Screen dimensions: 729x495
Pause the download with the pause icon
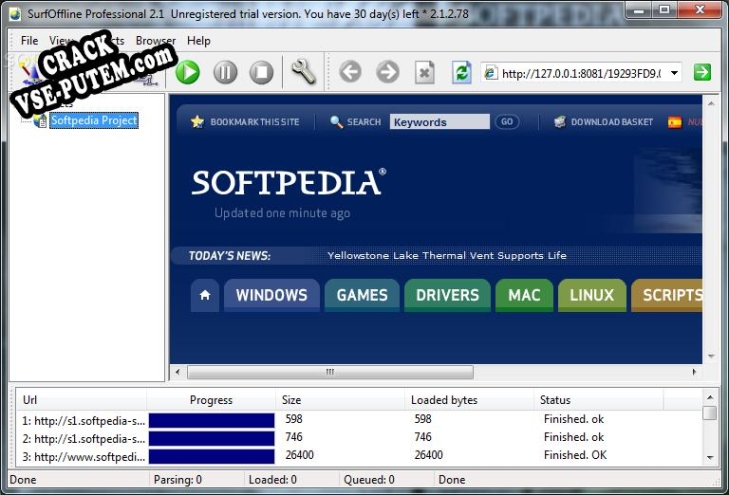point(225,72)
